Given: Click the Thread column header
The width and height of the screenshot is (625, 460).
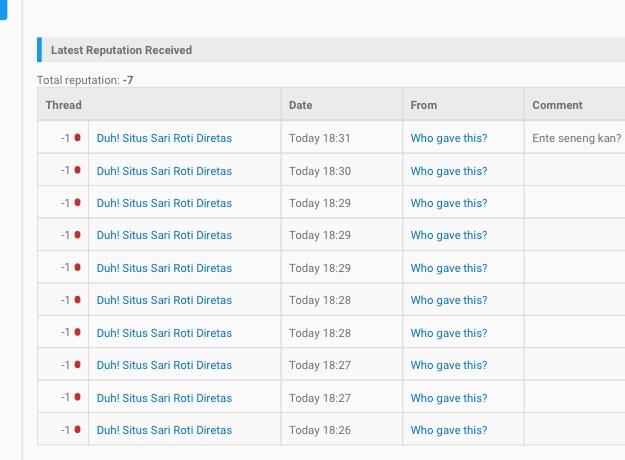Looking at the screenshot, I should (63, 105).
